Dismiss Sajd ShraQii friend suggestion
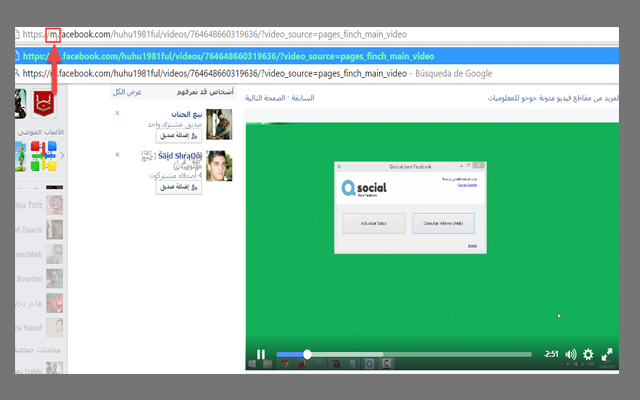 (117, 154)
